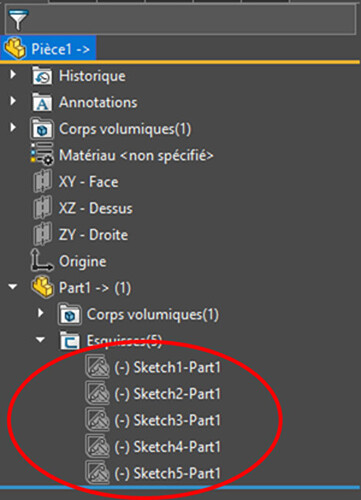Click inside the filter search field
The height and width of the screenshot is (500, 361).
[x=192, y=20]
